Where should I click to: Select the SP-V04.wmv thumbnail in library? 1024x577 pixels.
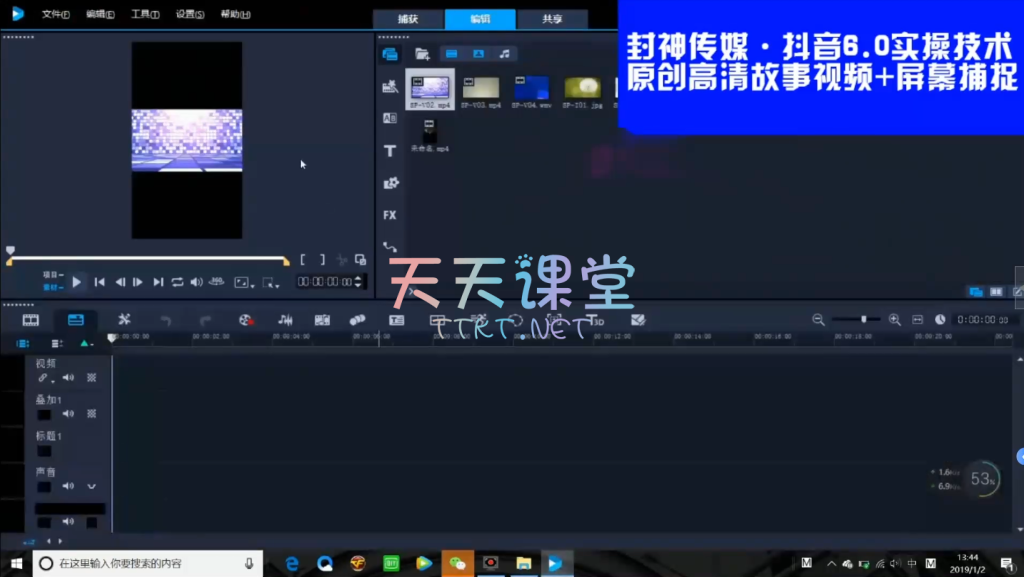(532, 88)
